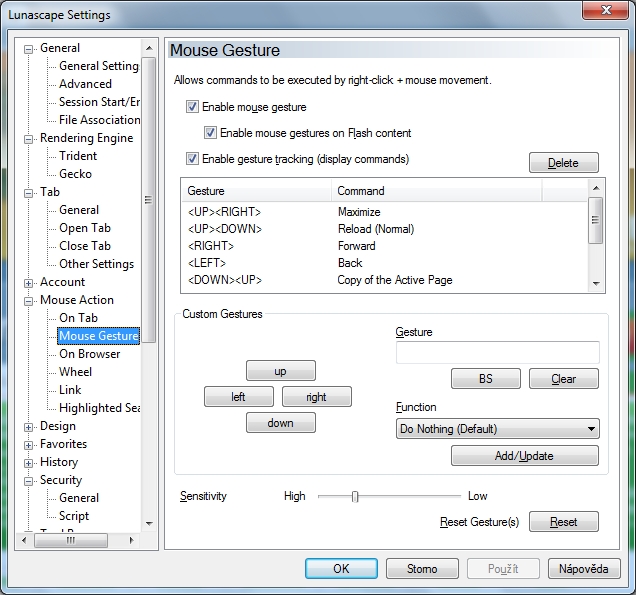Image resolution: width=636 pixels, height=595 pixels.
Task: Select Mouse Gesture tree item
Action: pyautogui.click(x=99, y=336)
